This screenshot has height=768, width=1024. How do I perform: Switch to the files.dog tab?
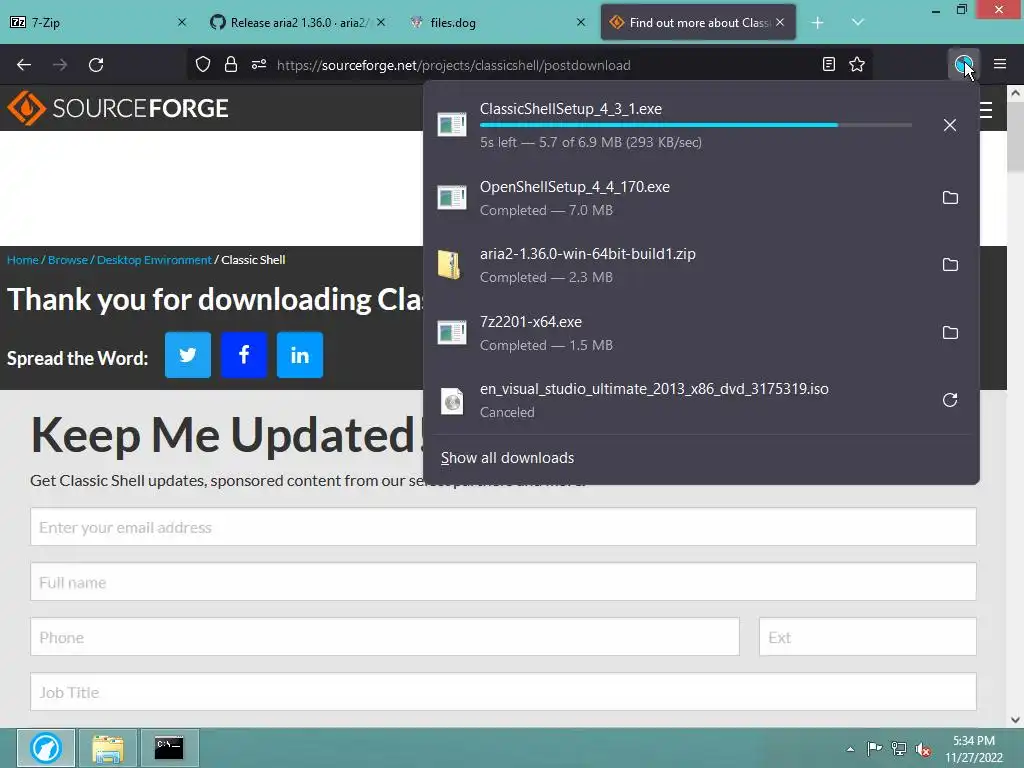coord(496,22)
